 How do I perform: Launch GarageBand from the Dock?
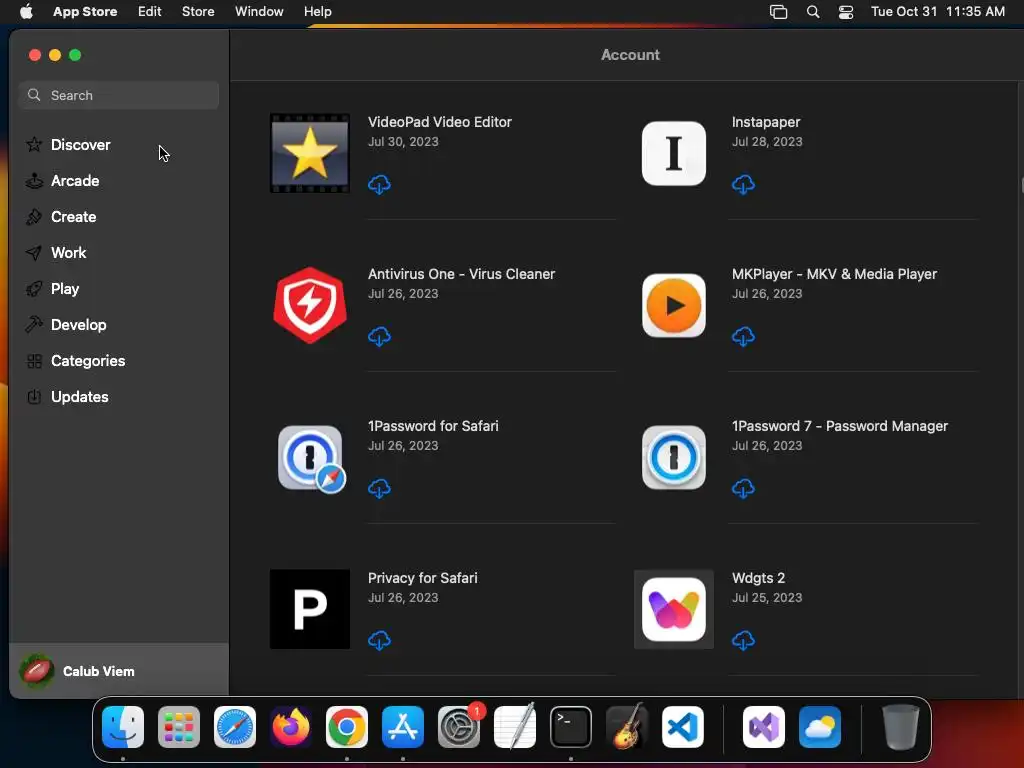627,727
